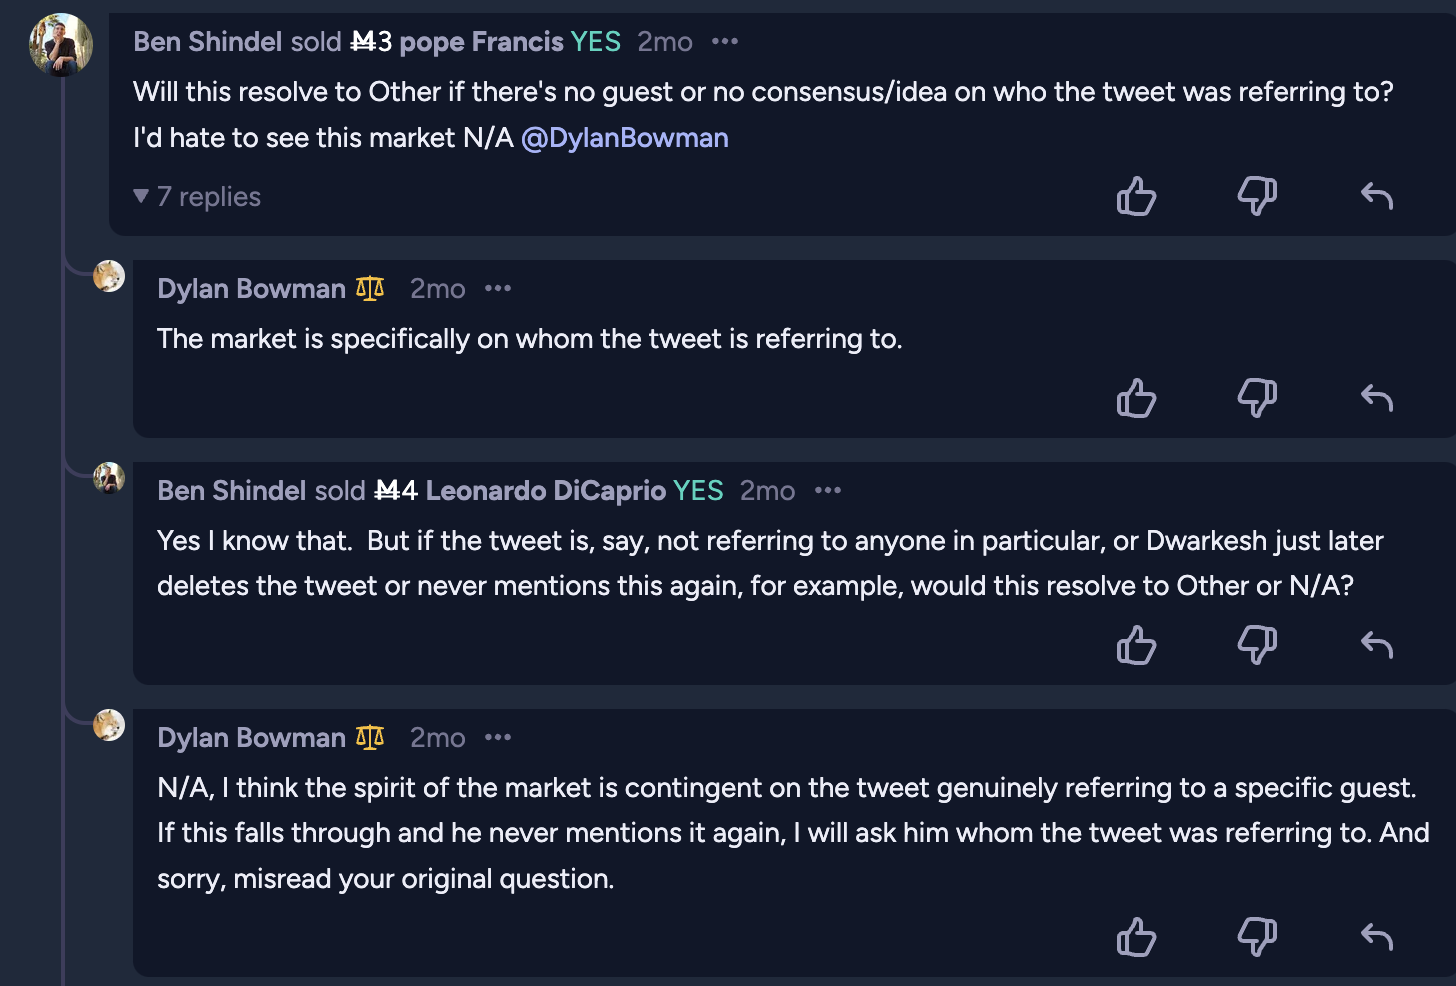Reply to Ben's Leonardo DiCaprio comment

[x=1377, y=645]
